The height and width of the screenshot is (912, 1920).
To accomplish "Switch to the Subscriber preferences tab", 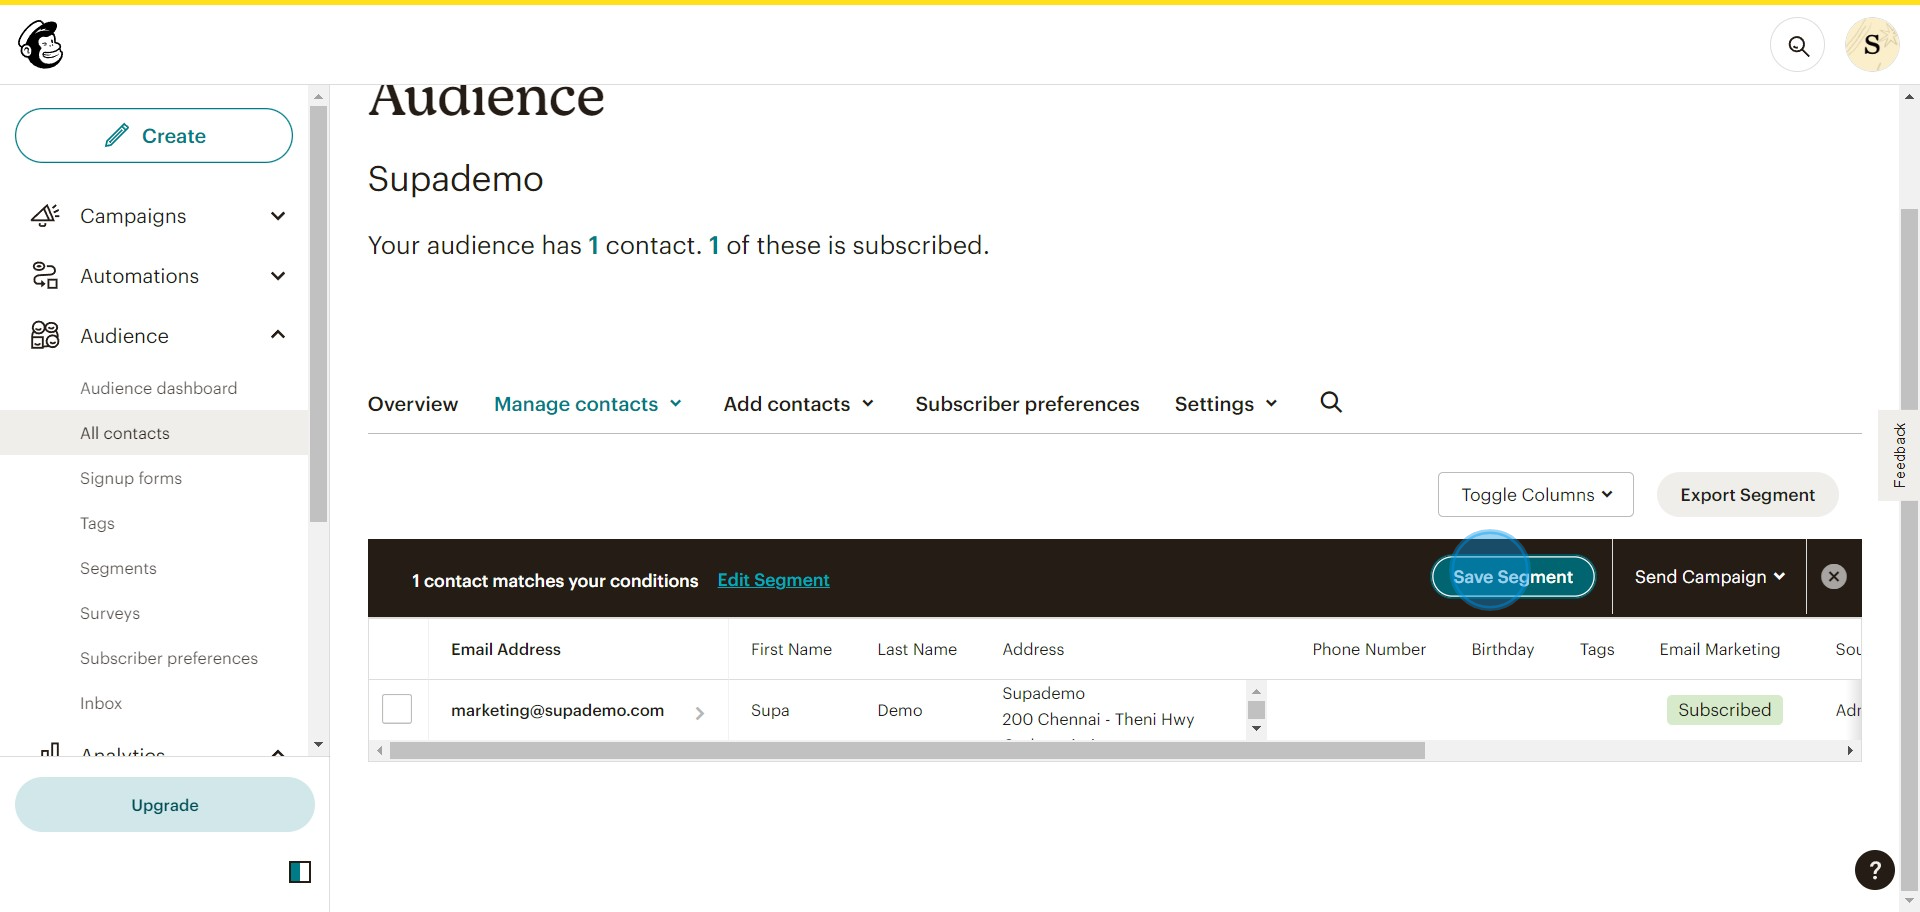I will pyautogui.click(x=1027, y=404).
